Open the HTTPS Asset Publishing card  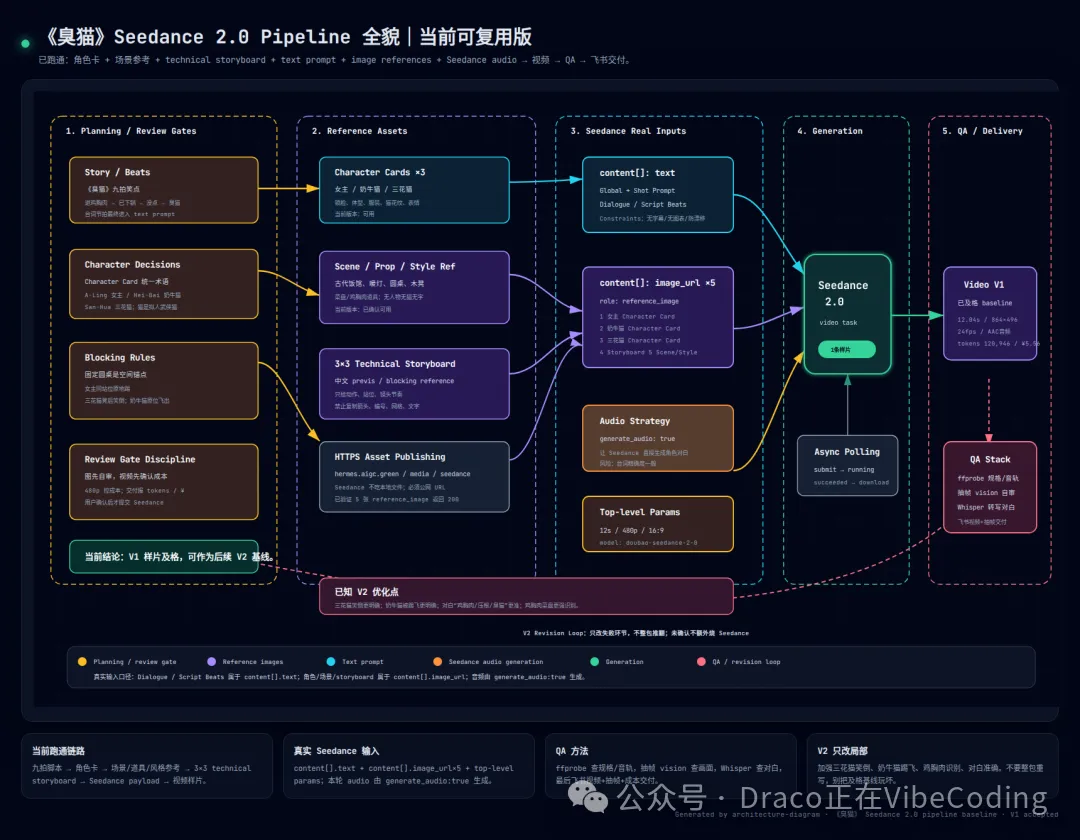pos(414,476)
